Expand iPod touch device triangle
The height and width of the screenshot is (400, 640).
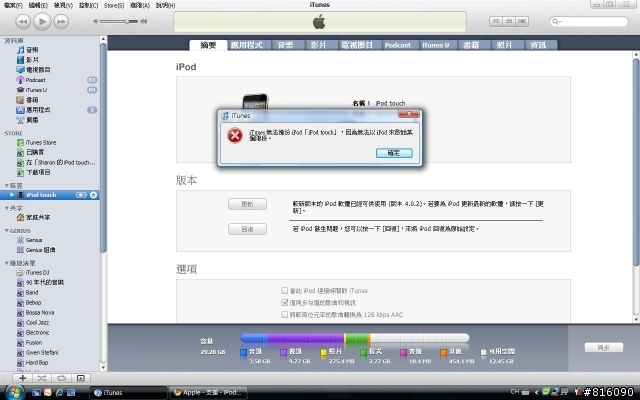click(12, 195)
